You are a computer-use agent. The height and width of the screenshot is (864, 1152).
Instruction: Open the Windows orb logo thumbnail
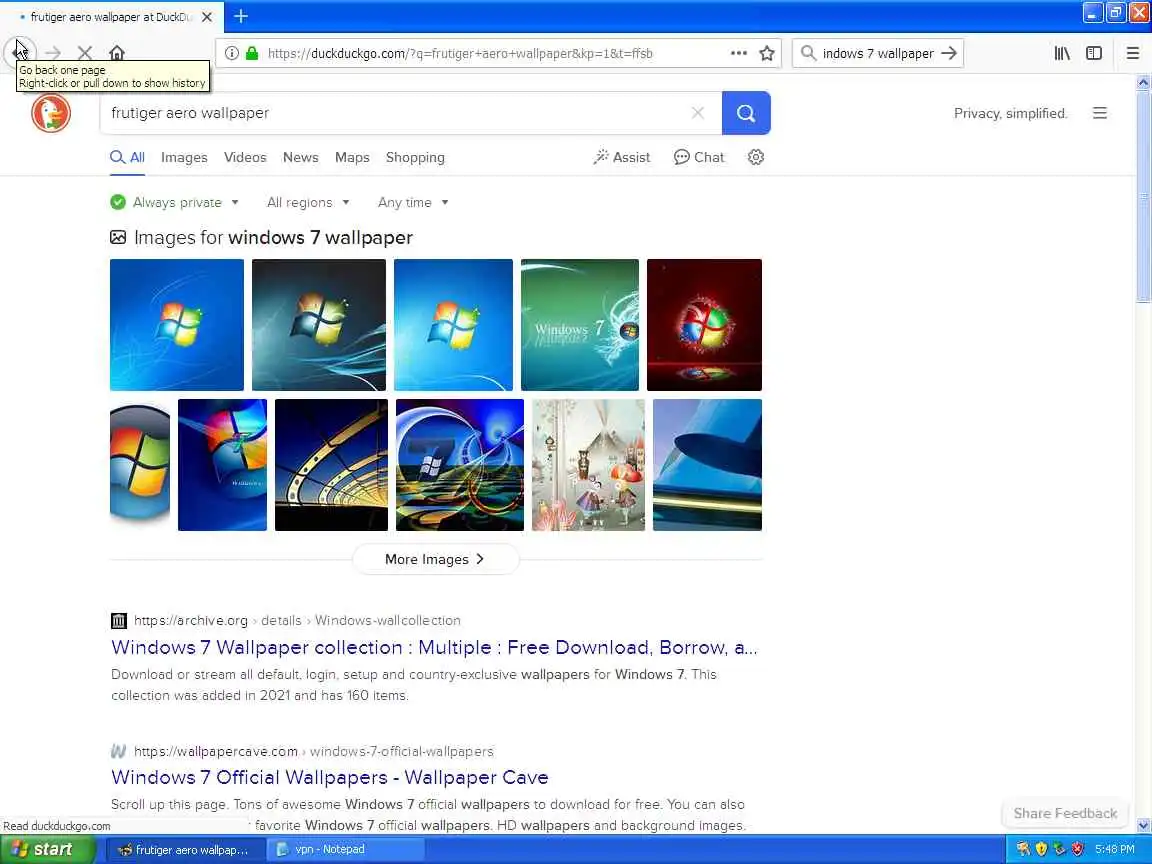[140, 464]
